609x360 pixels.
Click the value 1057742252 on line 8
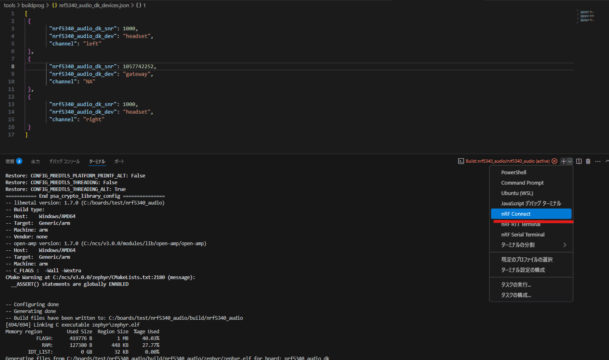pyautogui.click(x=138, y=66)
